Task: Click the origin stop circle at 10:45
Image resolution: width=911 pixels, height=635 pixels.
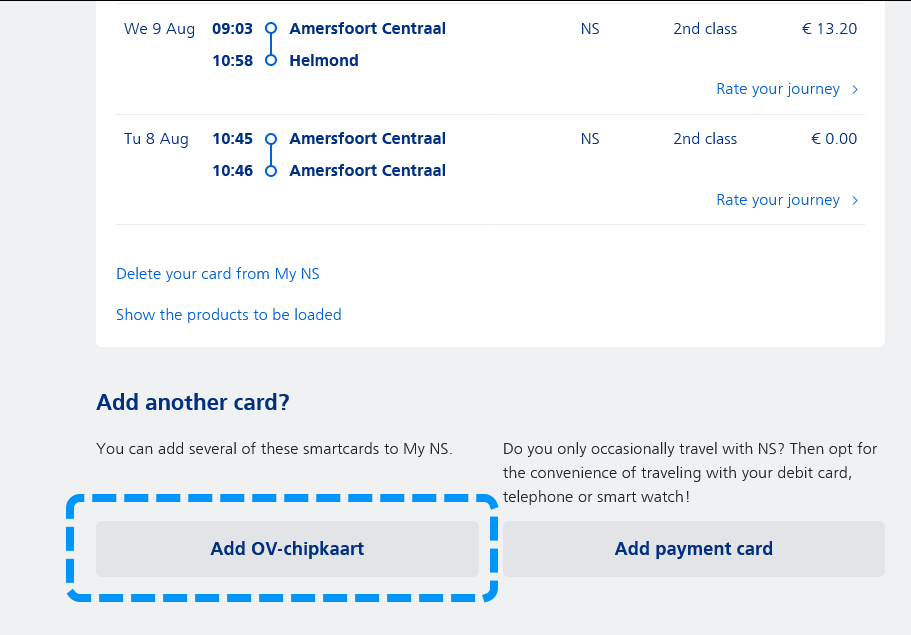Action: pos(270,139)
